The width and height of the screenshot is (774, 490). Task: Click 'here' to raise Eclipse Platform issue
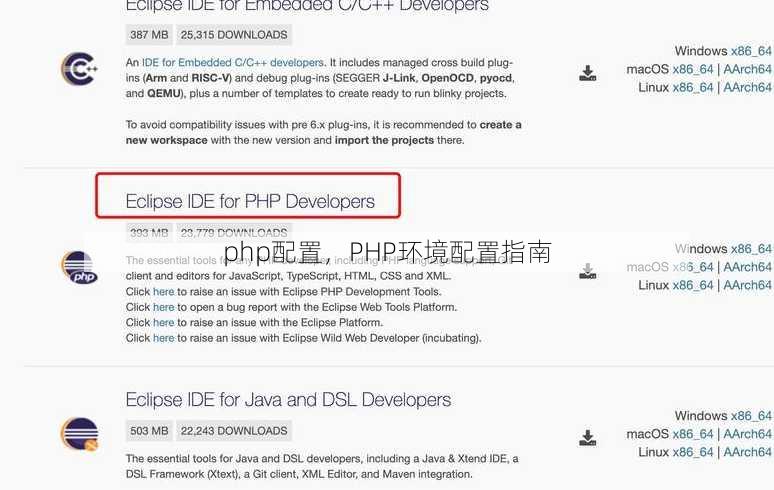(x=164, y=323)
